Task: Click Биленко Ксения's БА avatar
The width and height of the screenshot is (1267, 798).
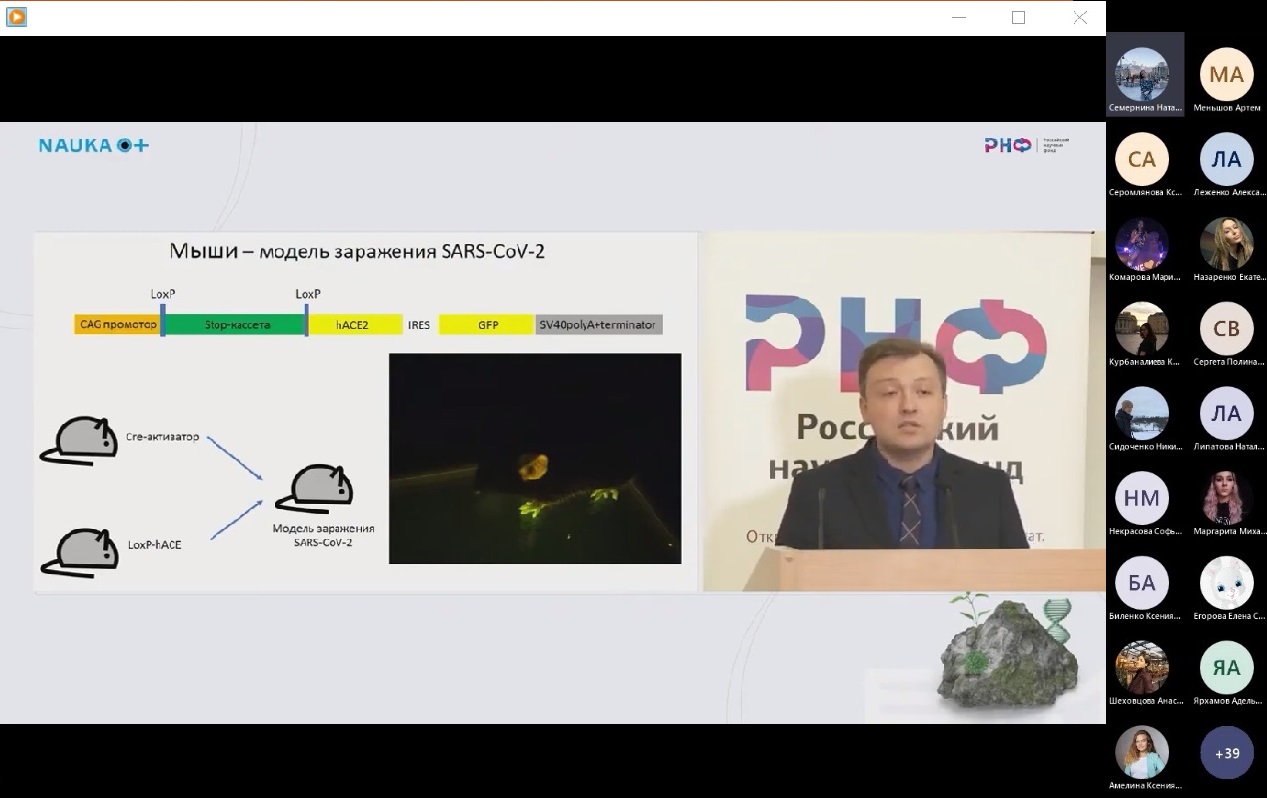Action: click(1141, 583)
